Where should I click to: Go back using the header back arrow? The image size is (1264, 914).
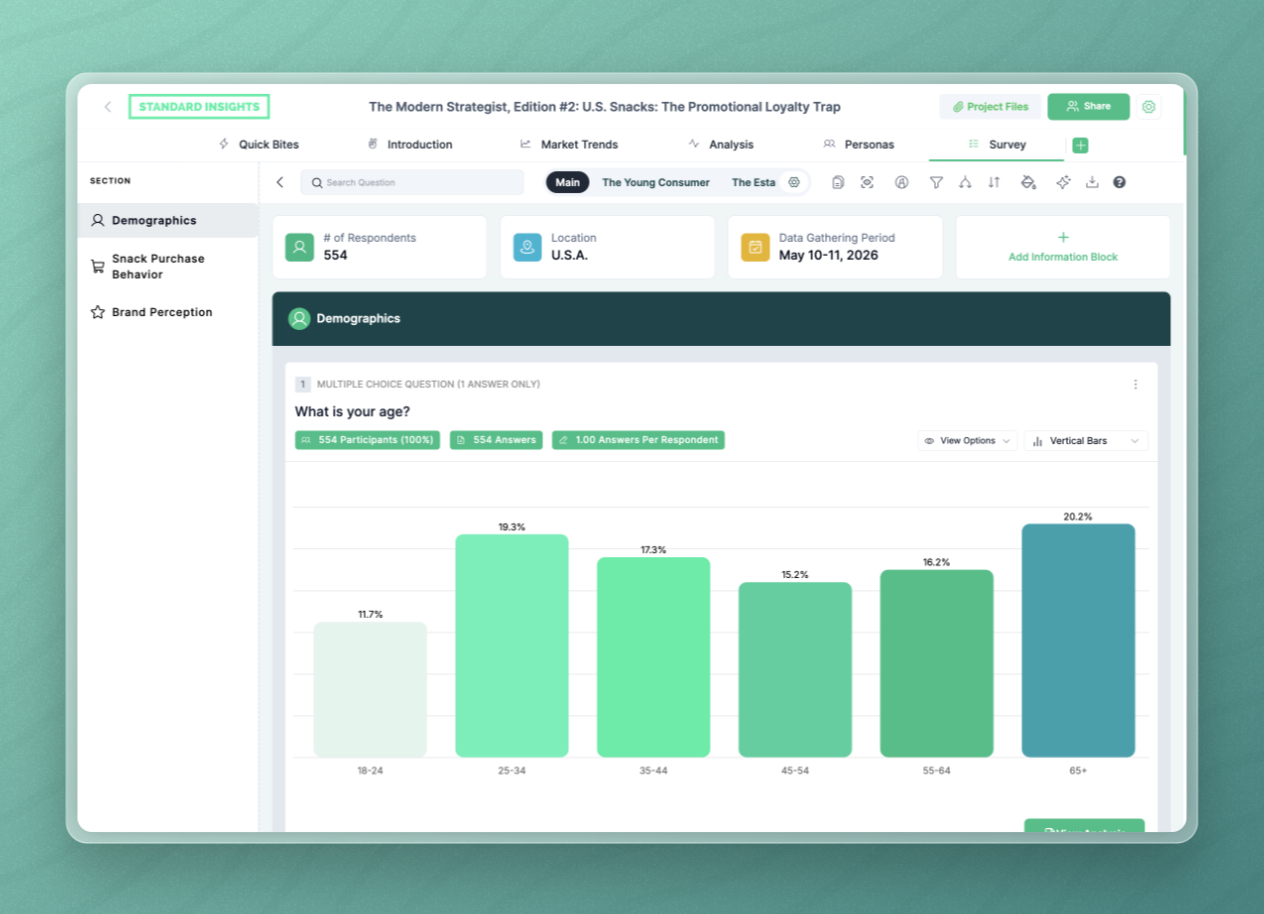pos(108,107)
